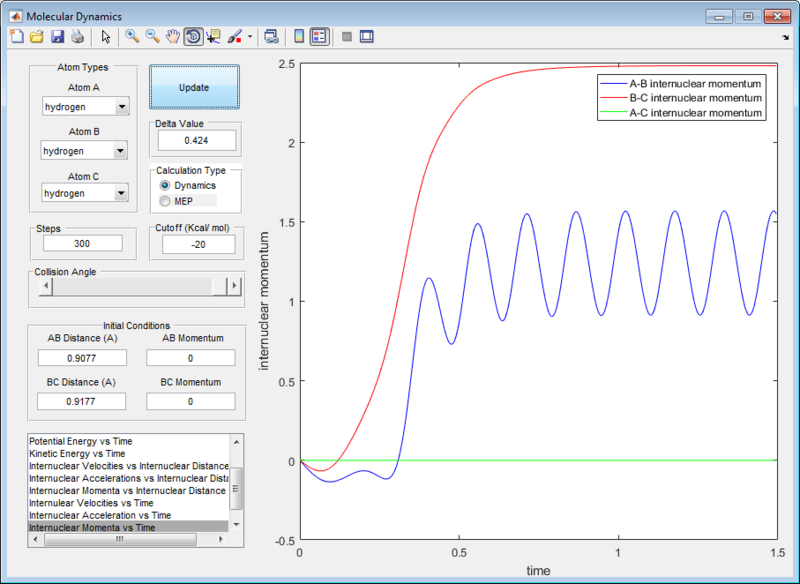Click the Update button
Screen dimensions: 800x584
[x=194, y=87]
